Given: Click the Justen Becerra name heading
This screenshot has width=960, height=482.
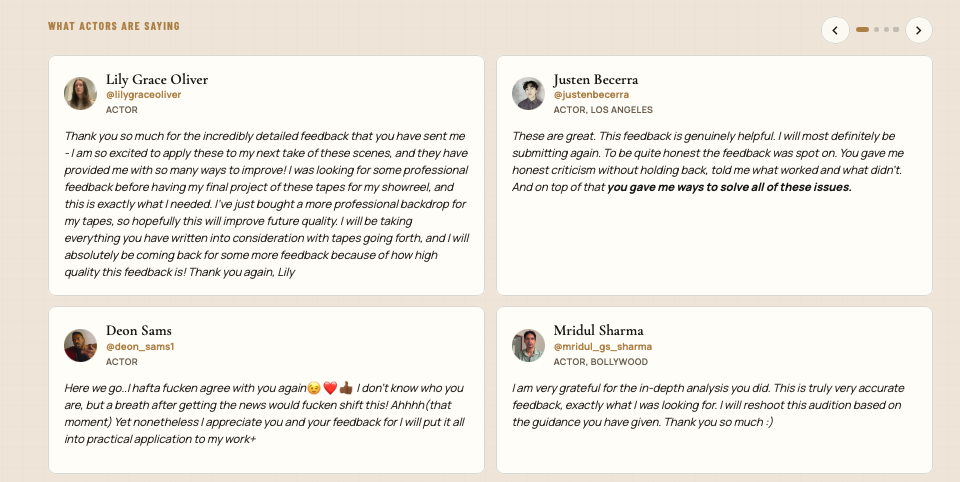Looking at the screenshot, I should [x=596, y=80].
